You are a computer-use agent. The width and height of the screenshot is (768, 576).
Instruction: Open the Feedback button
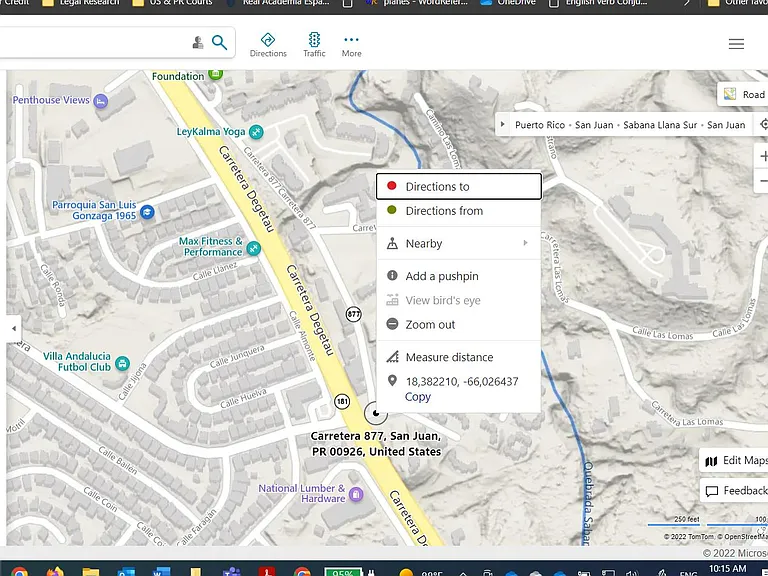[735, 490]
